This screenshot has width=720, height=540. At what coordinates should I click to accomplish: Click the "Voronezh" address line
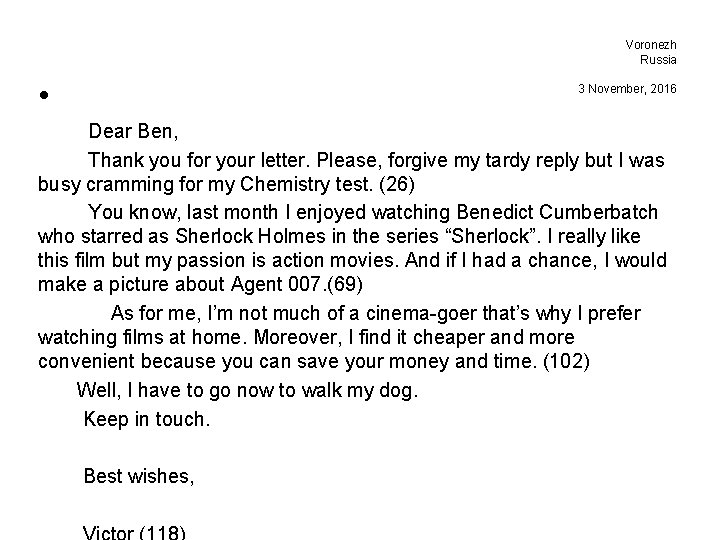coord(651,44)
